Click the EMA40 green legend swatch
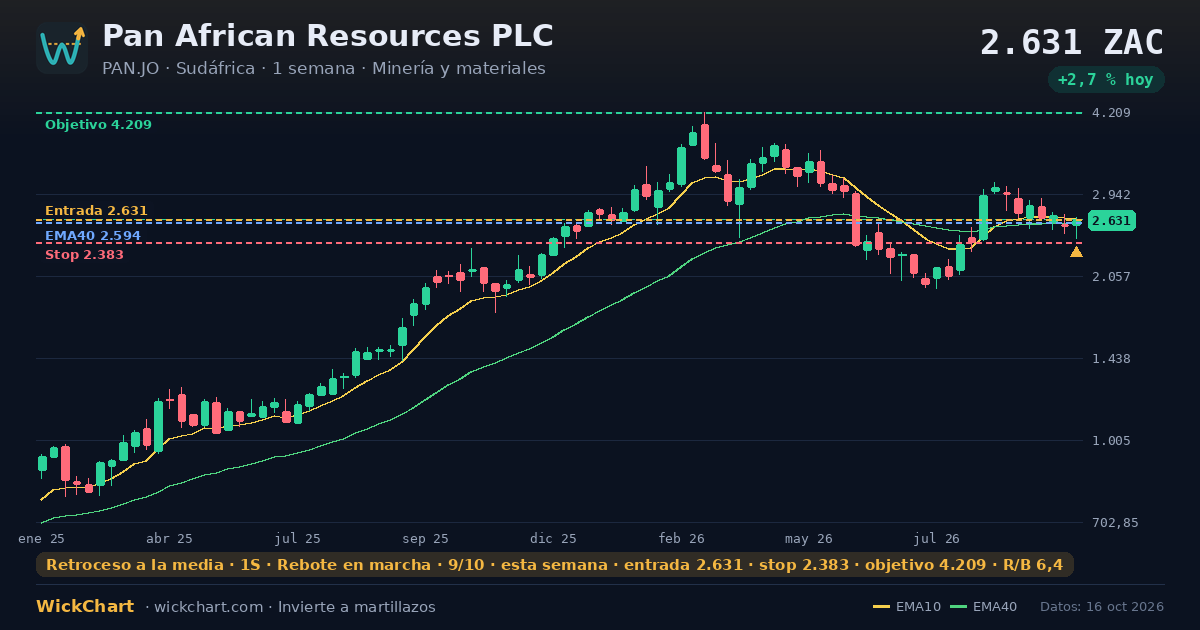The image size is (1200, 630). coord(958,607)
